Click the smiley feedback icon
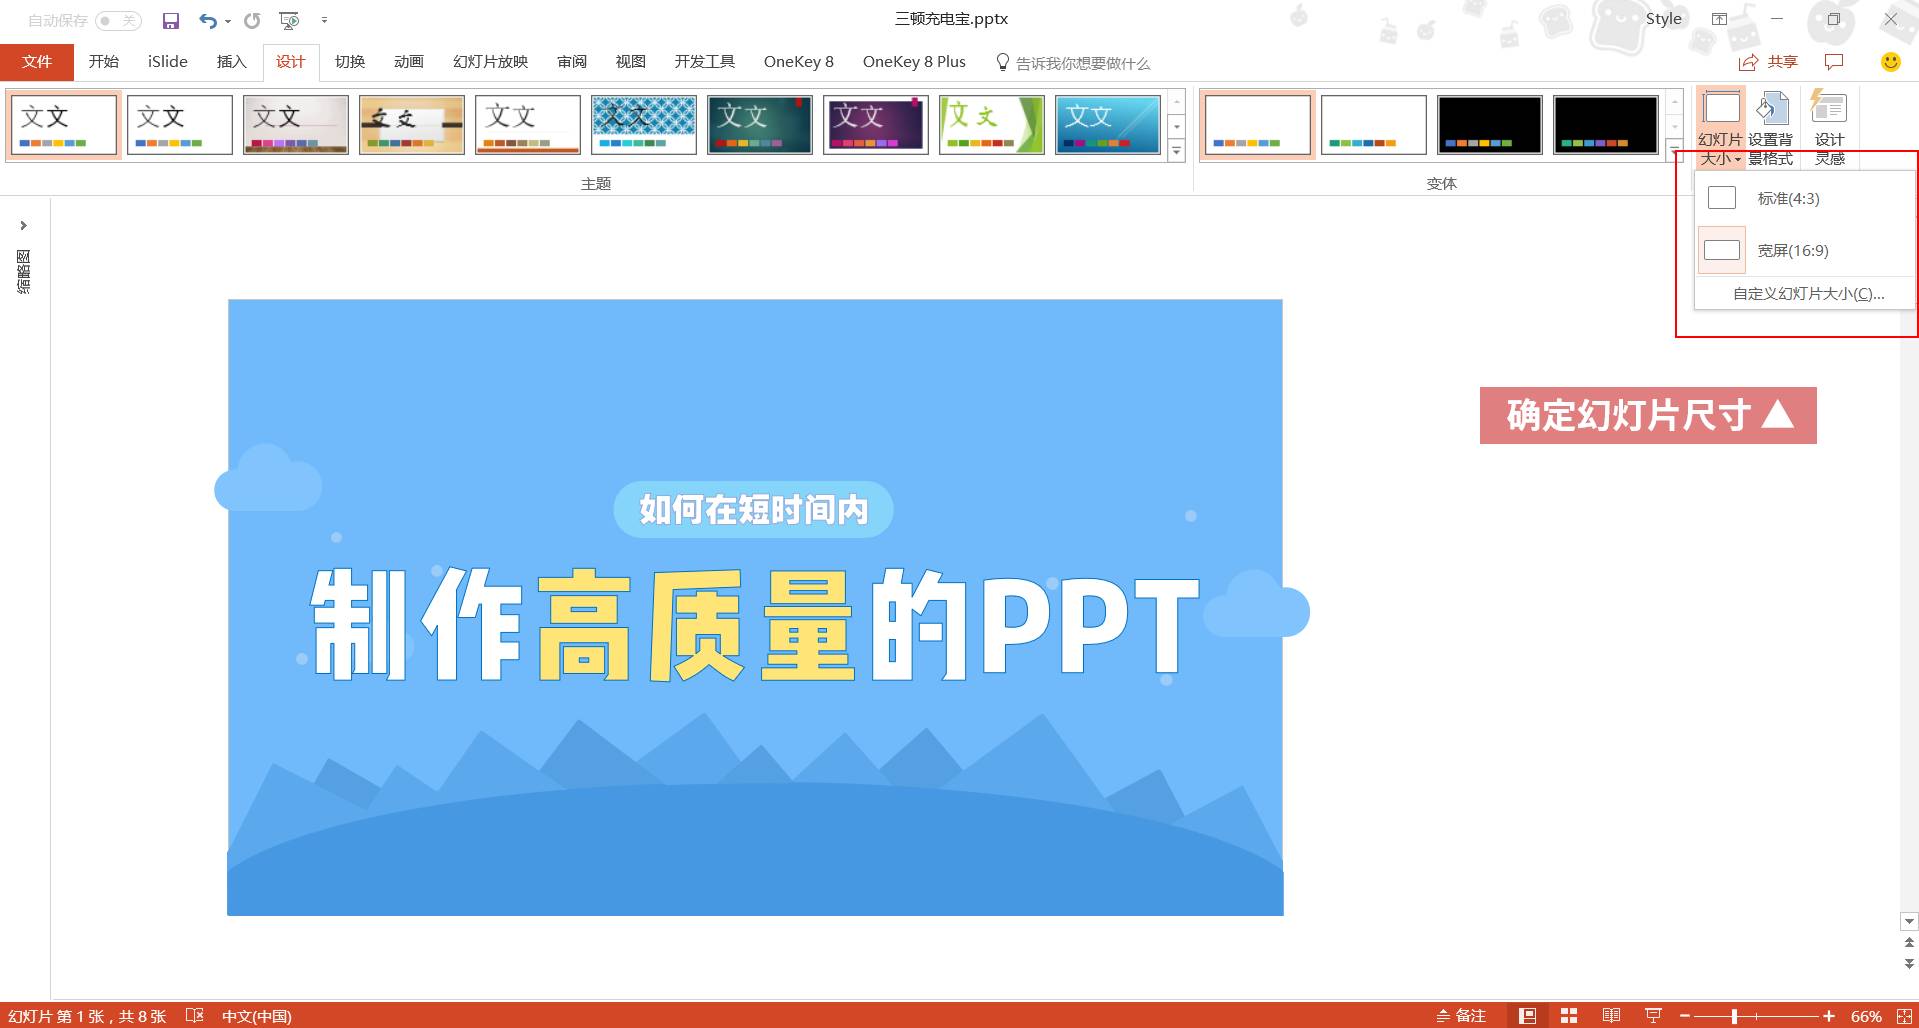The image size is (1919, 1028). point(1890,62)
